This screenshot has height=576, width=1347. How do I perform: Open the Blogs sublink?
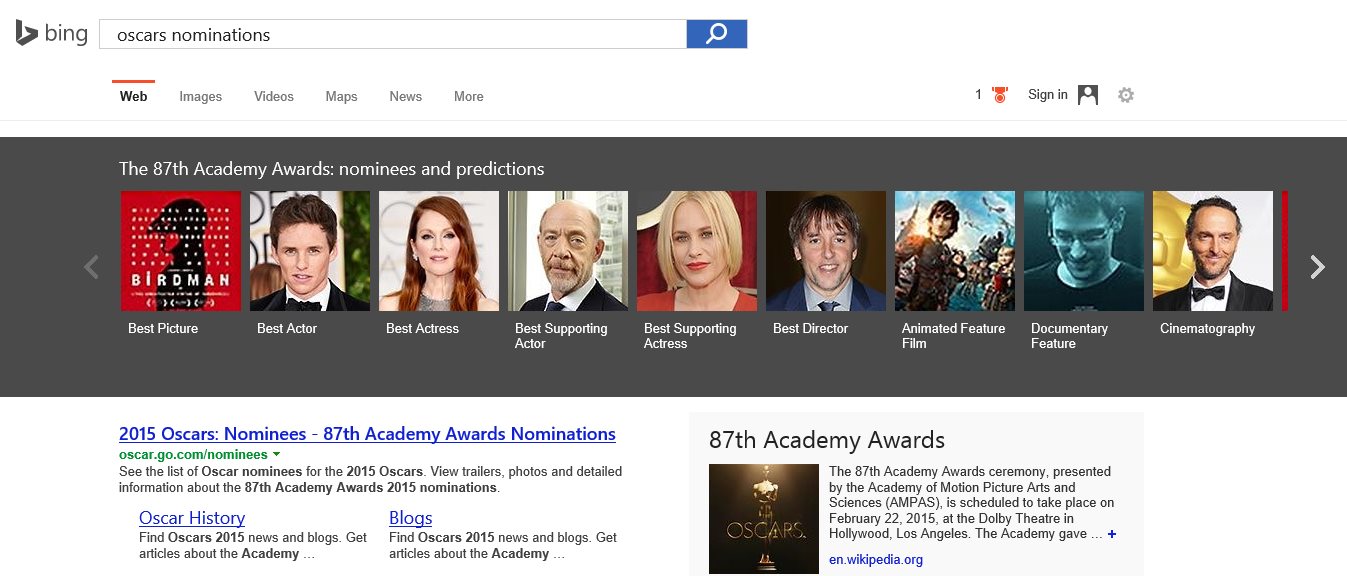coord(411,518)
